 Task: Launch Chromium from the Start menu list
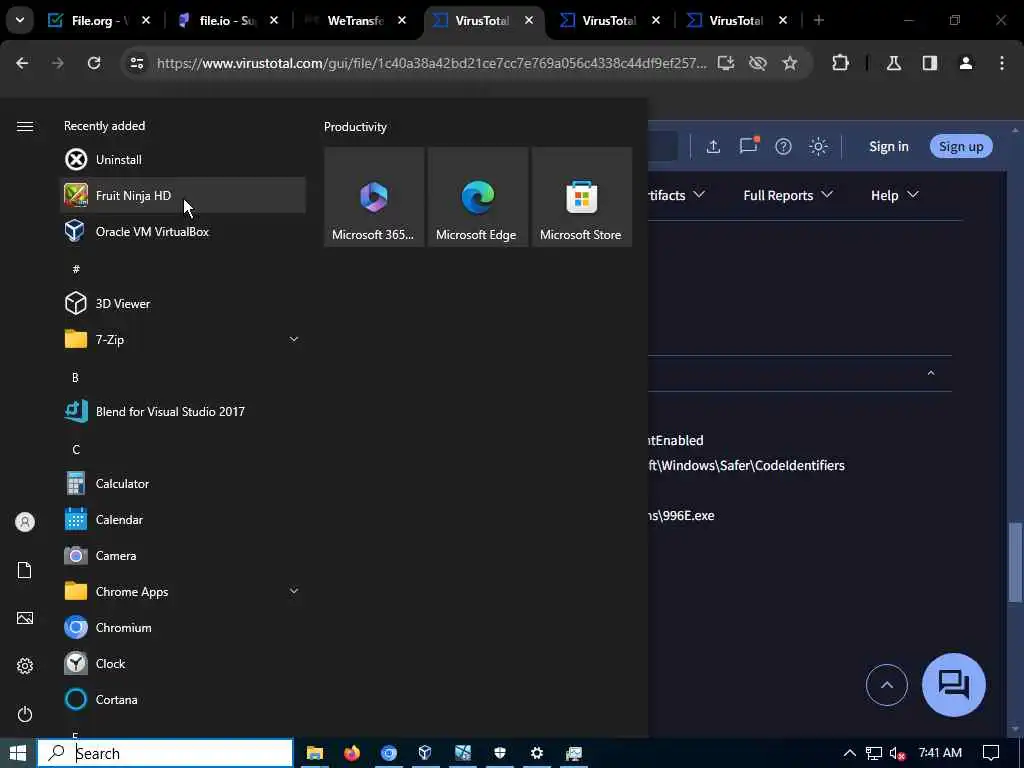point(182,628)
